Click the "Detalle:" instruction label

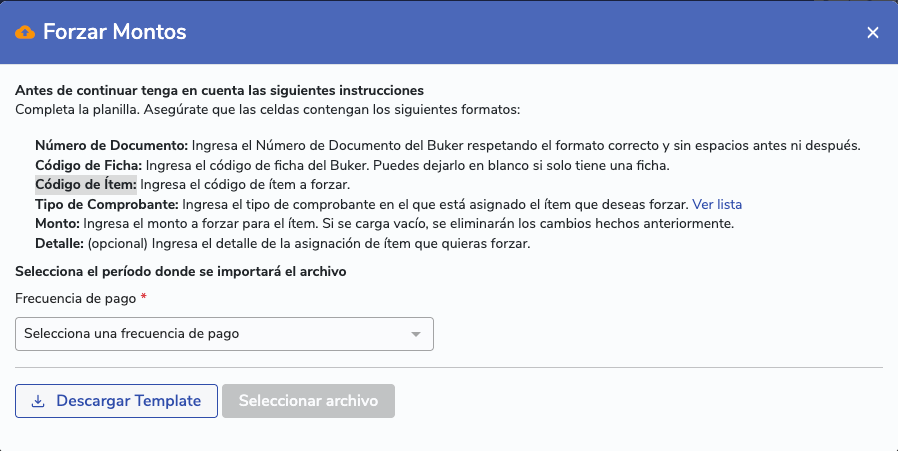pos(59,243)
